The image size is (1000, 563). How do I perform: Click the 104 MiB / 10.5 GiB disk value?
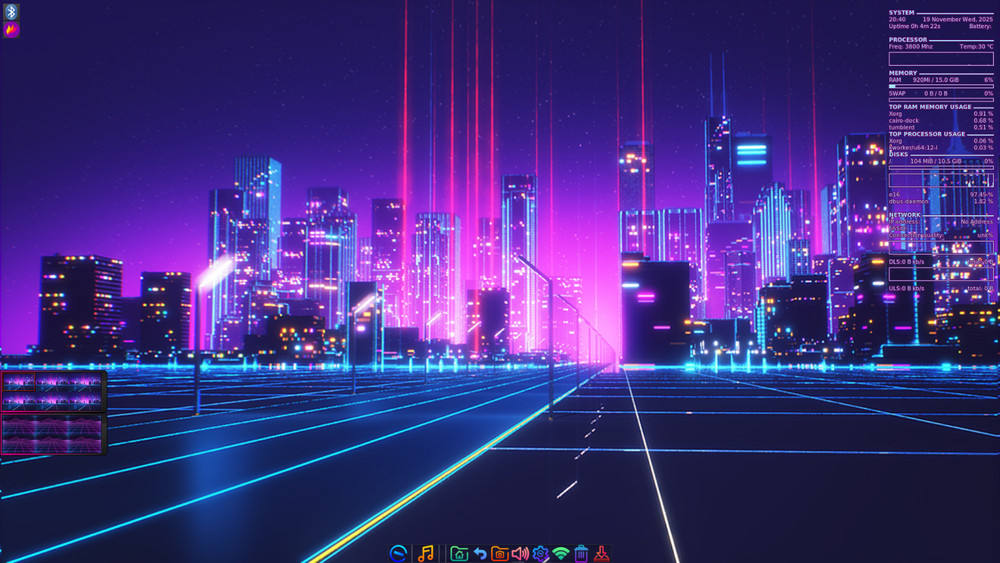click(x=935, y=161)
